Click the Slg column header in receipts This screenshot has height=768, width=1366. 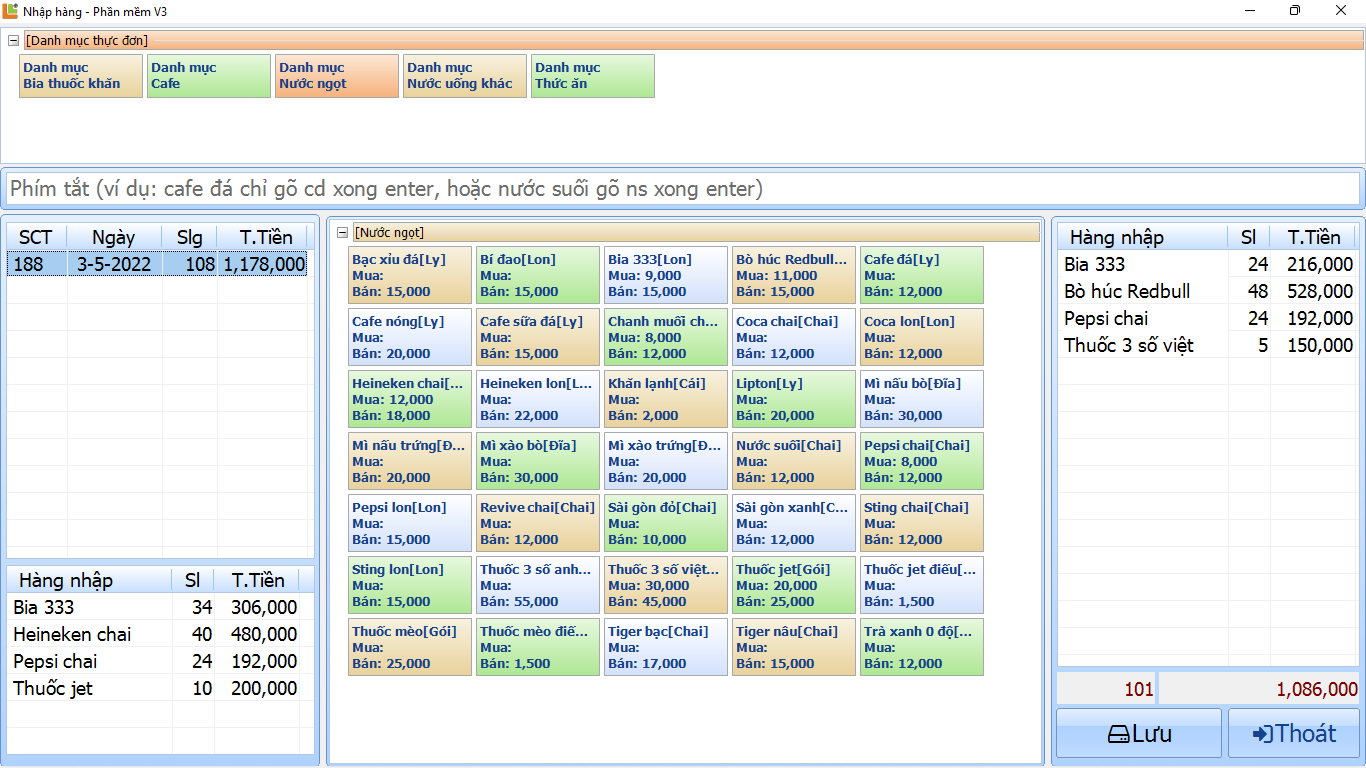[x=189, y=237]
